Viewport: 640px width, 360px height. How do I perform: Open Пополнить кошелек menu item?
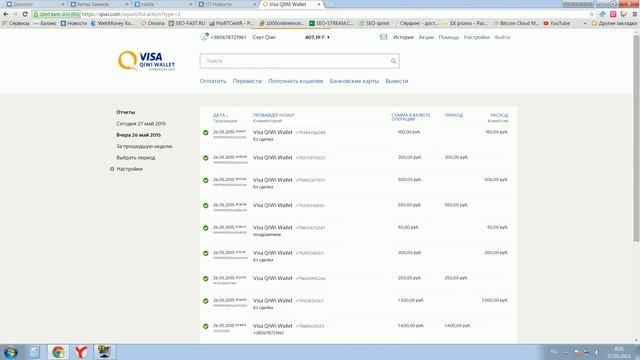pyautogui.click(x=296, y=81)
